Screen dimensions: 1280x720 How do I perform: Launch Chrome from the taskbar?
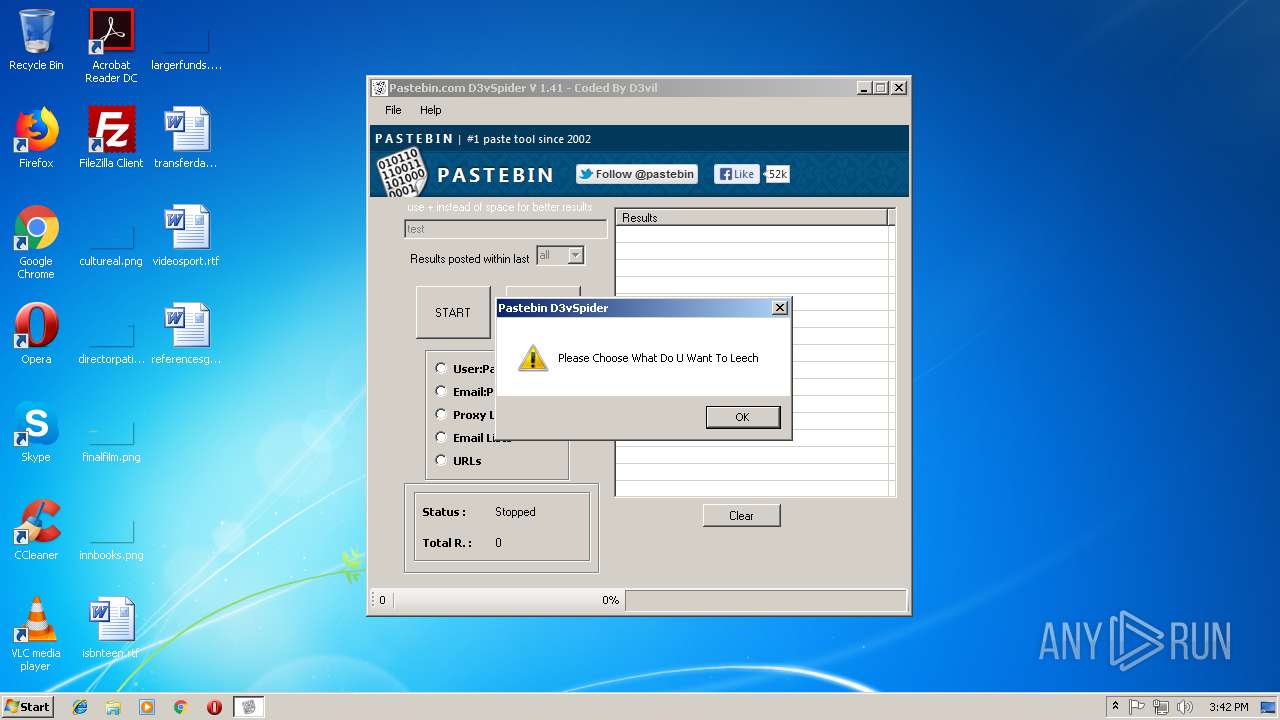coord(181,707)
